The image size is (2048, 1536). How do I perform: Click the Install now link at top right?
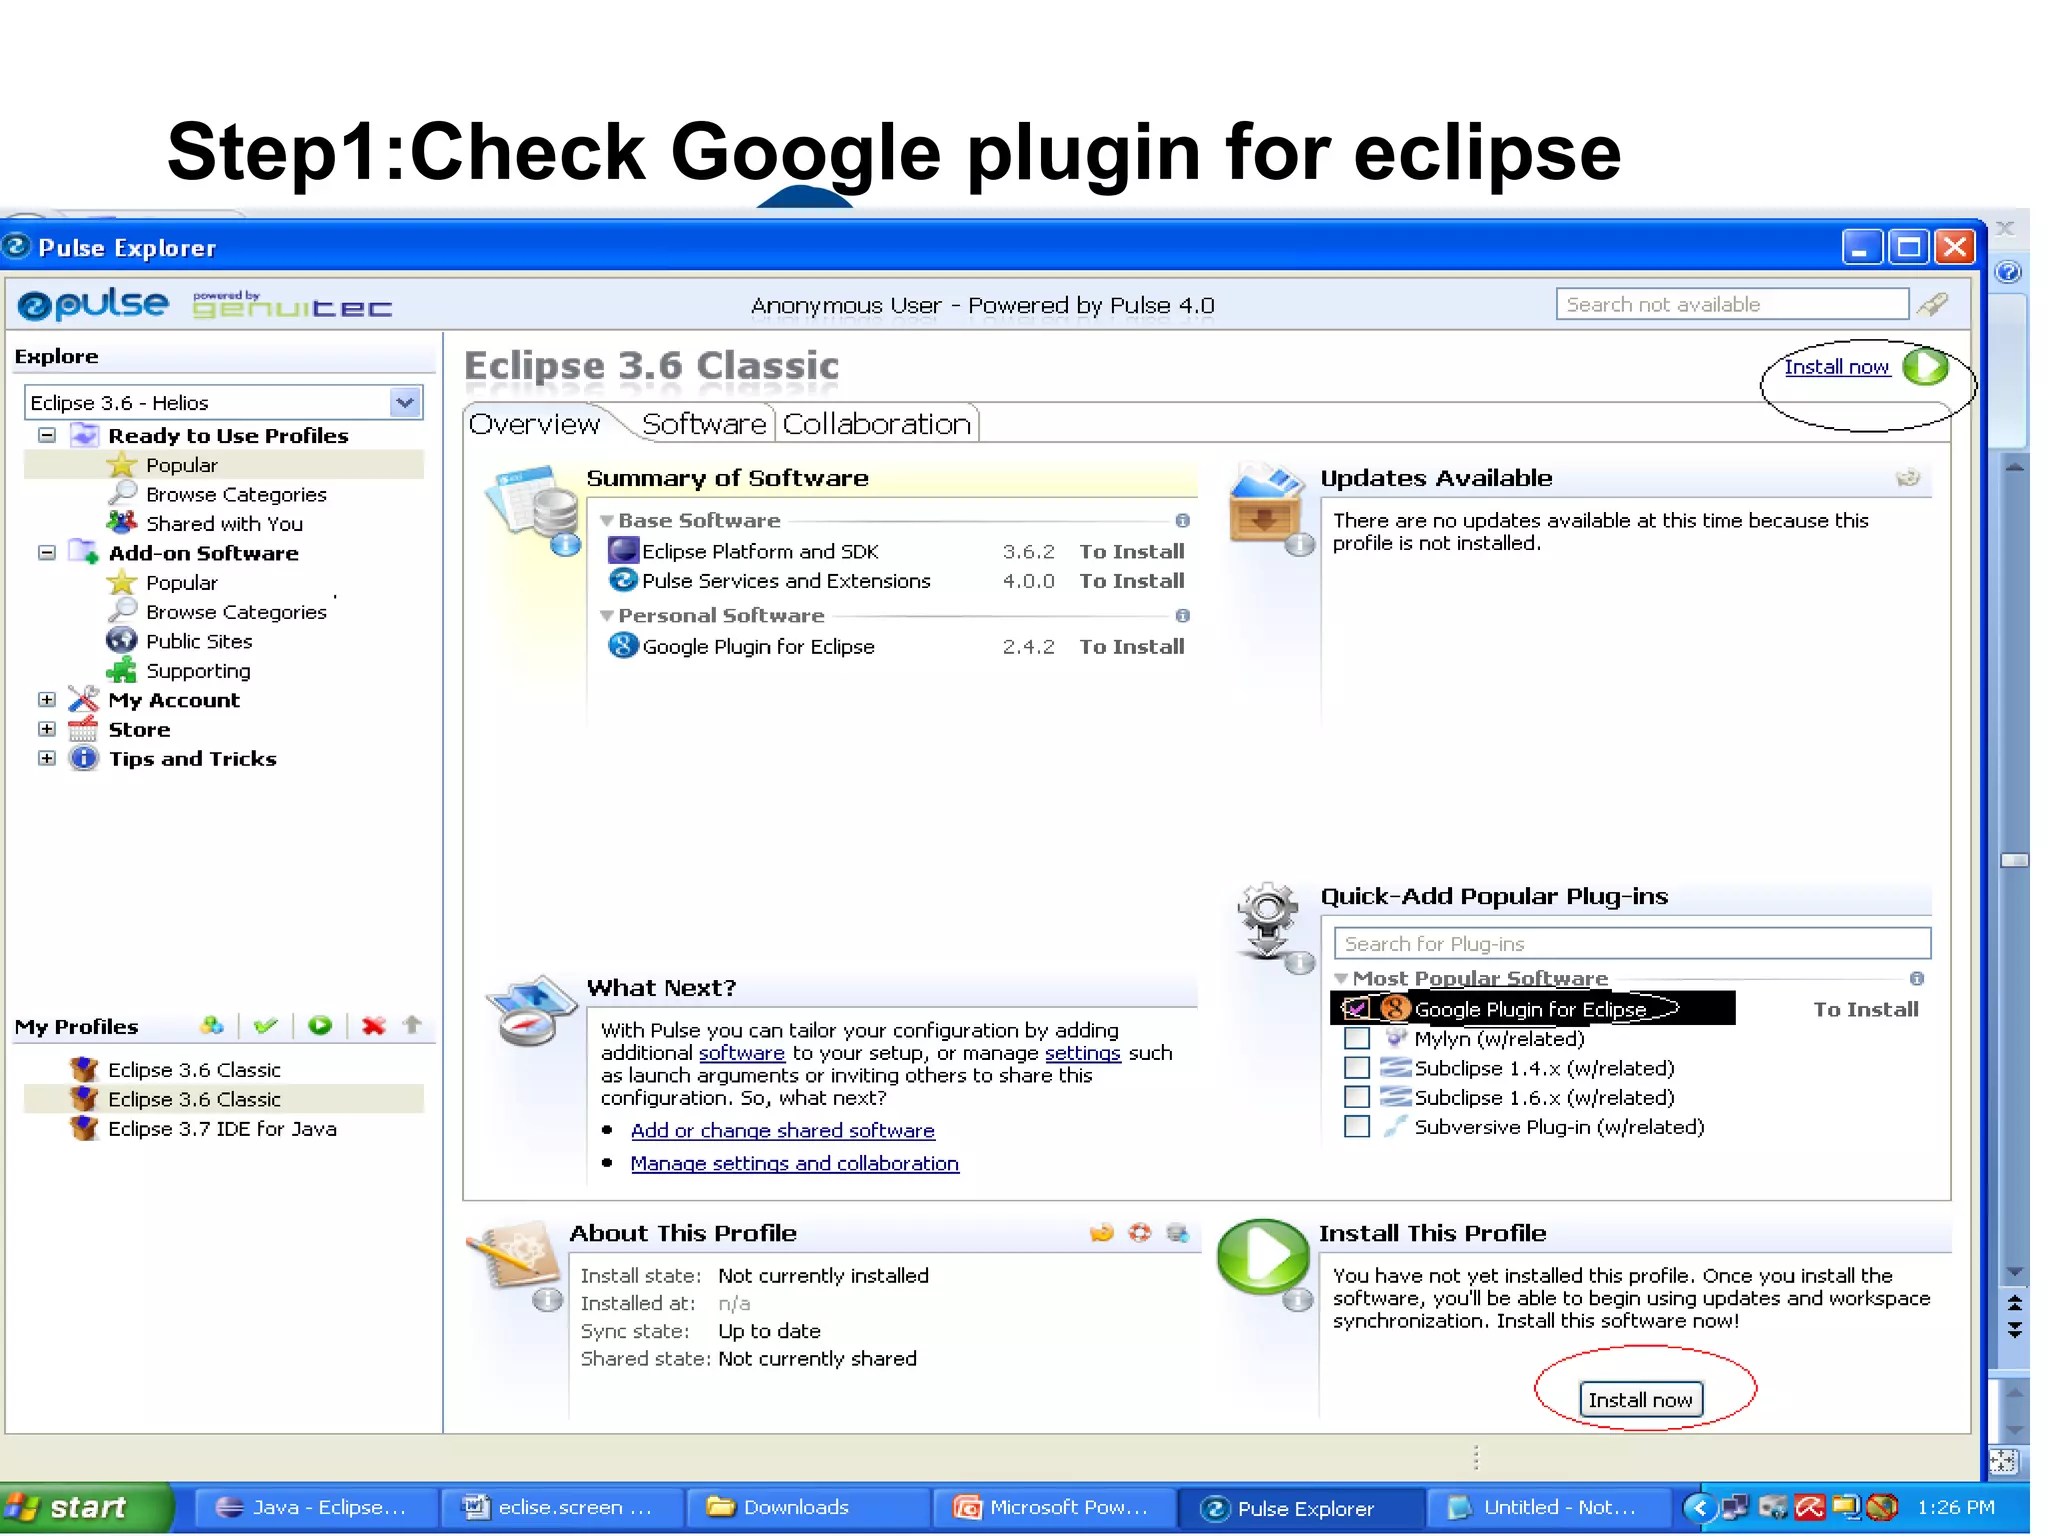click(x=1837, y=367)
